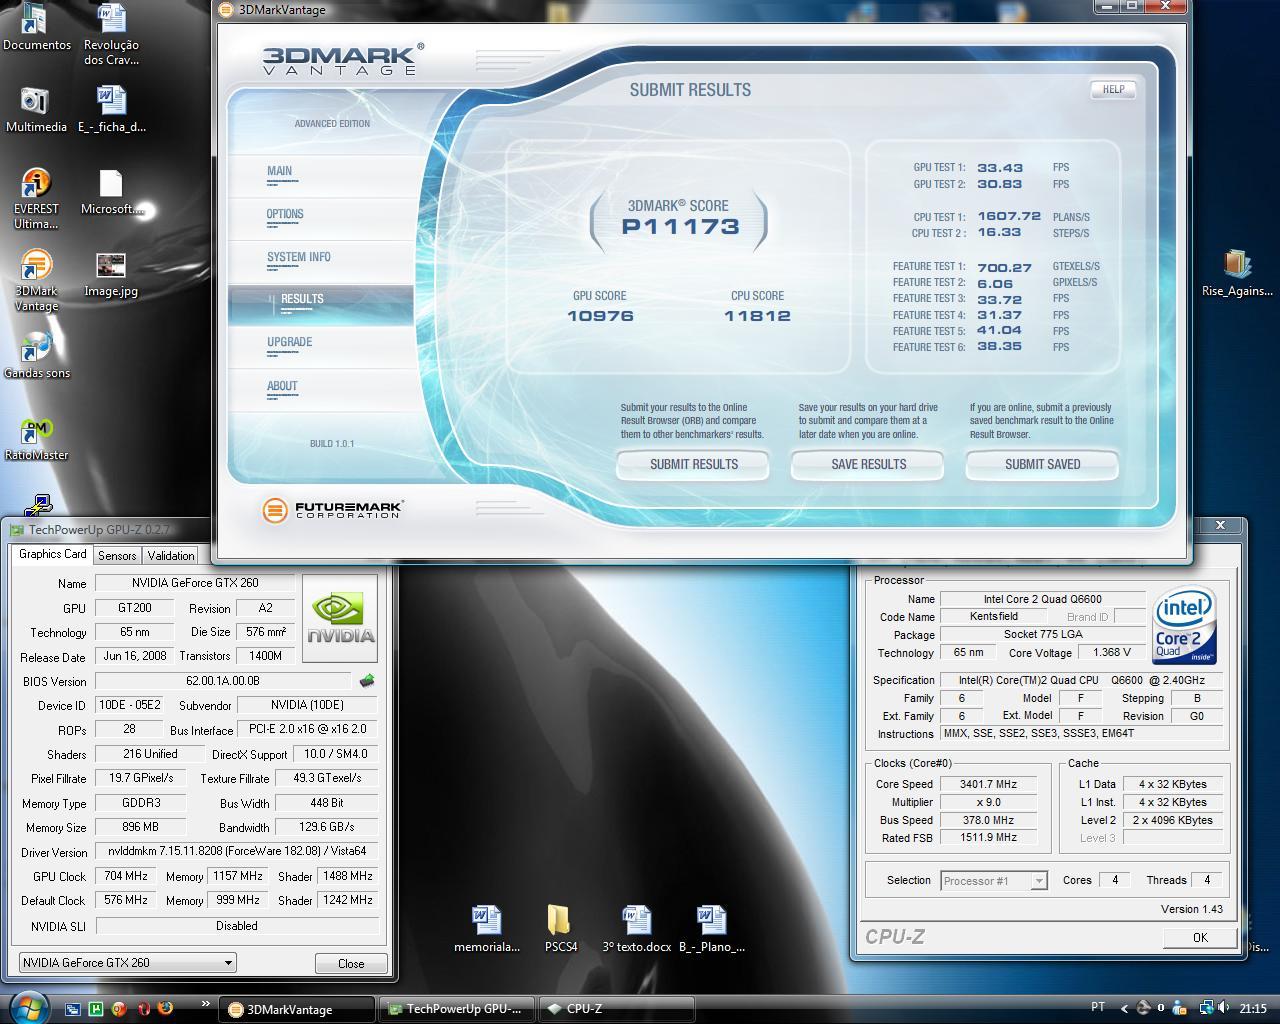Click the SAVE RESULTS button

click(868, 464)
